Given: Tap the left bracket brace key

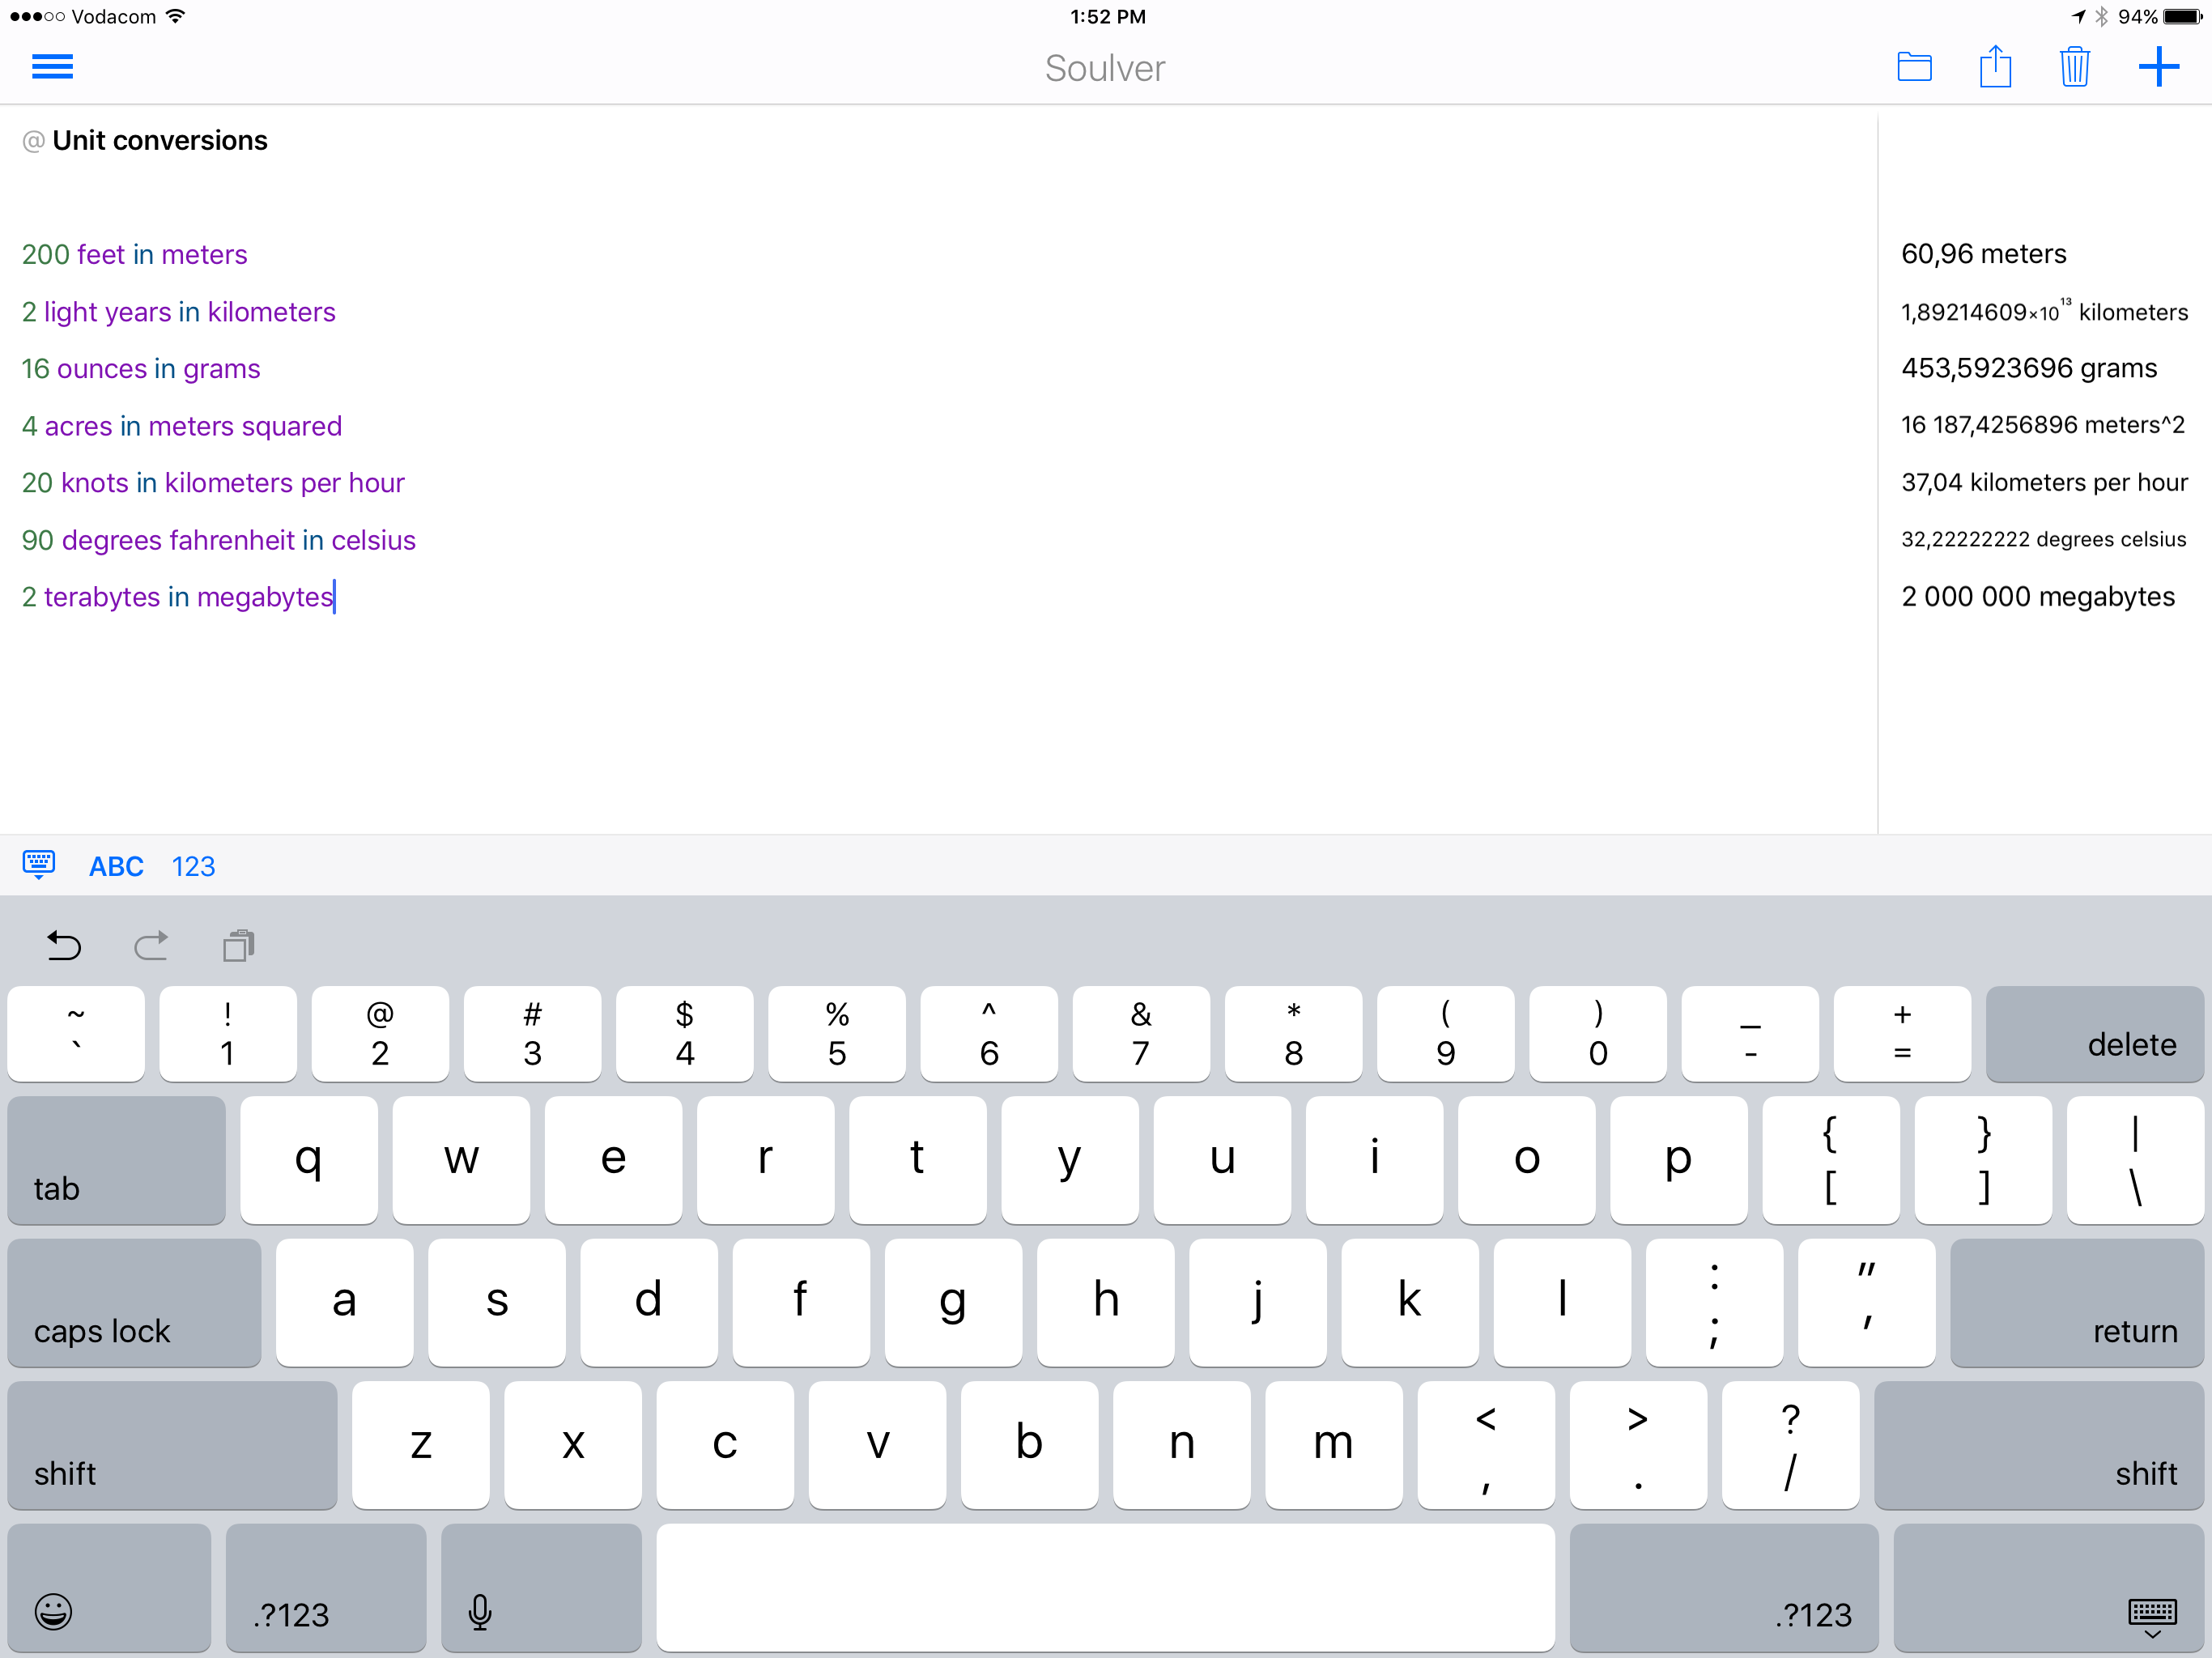Looking at the screenshot, I should click(1831, 1160).
